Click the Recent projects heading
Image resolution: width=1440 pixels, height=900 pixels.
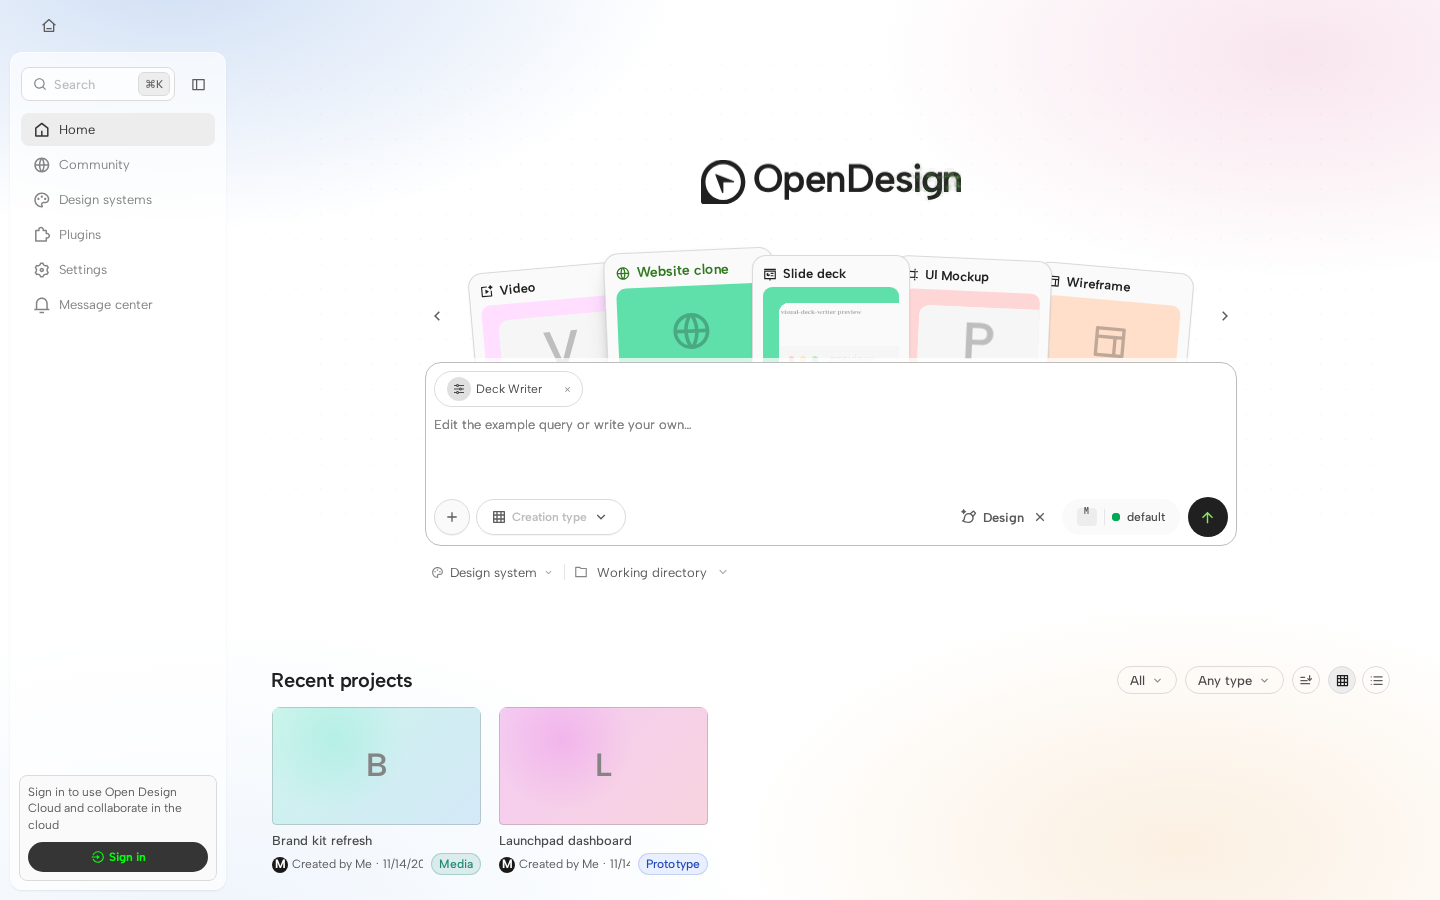click(342, 680)
